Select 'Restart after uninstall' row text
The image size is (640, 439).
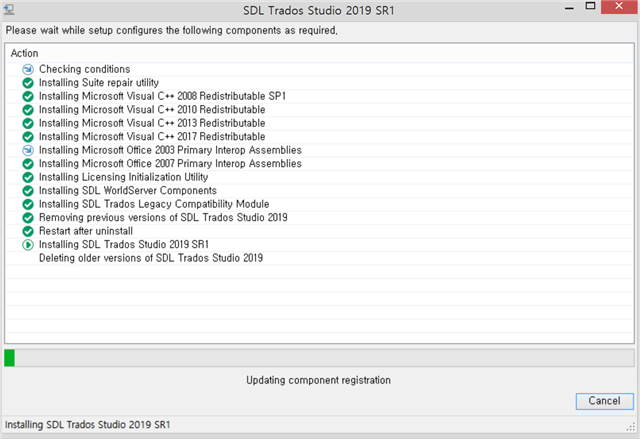(x=86, y=231)
